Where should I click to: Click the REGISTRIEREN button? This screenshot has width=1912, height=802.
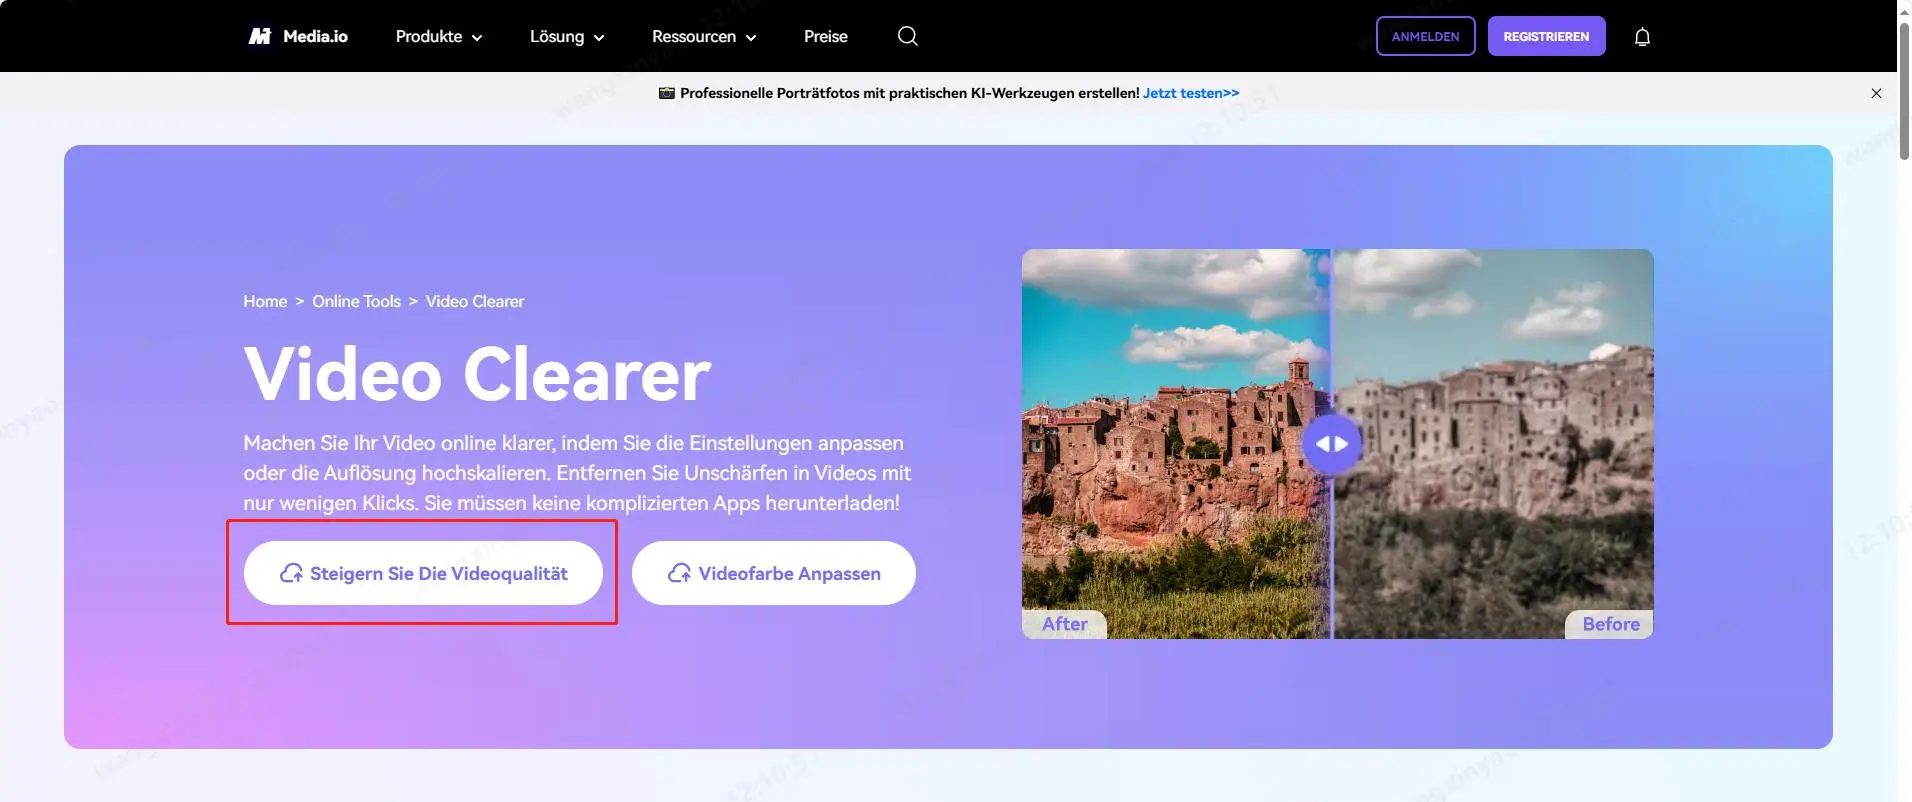pos(1546,36)
